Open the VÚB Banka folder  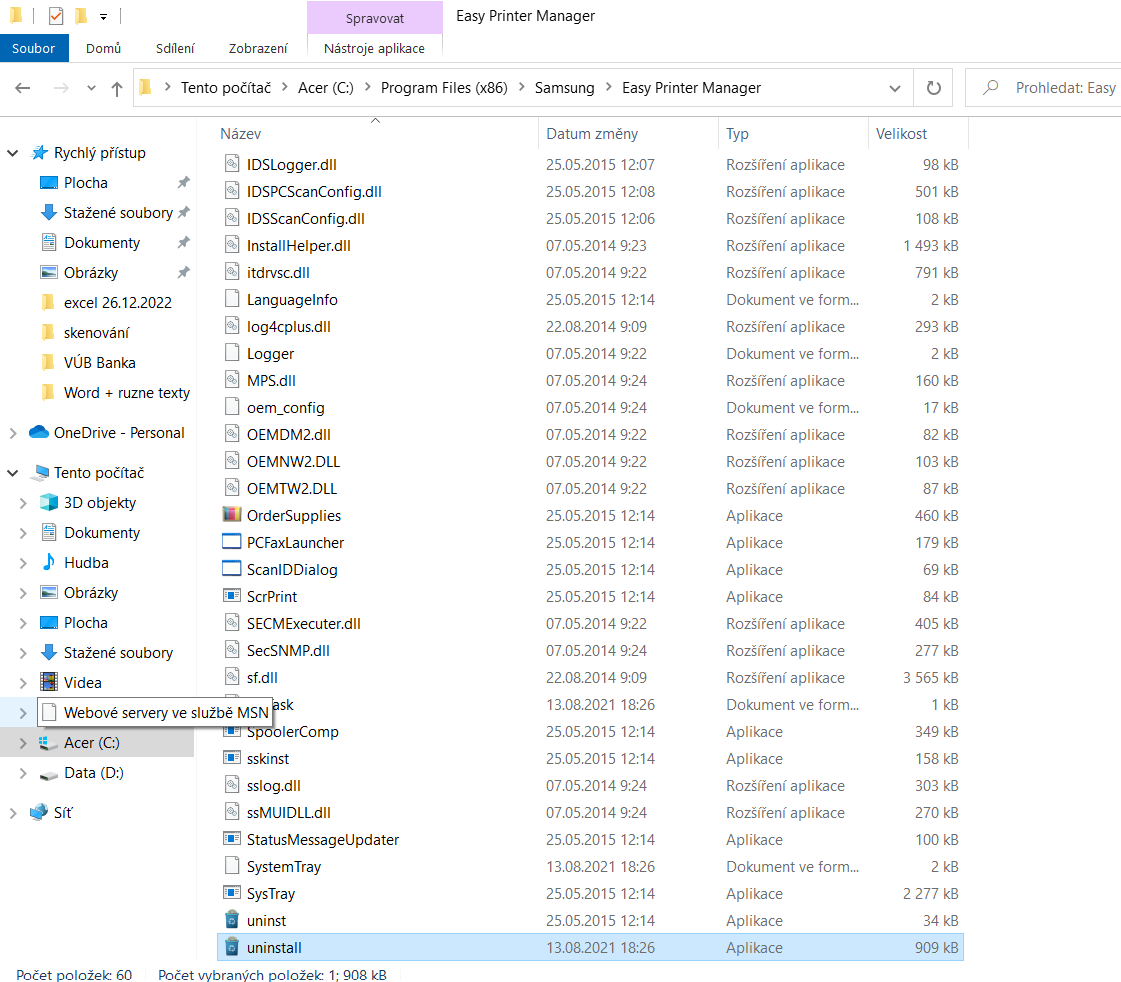(99, 362)
